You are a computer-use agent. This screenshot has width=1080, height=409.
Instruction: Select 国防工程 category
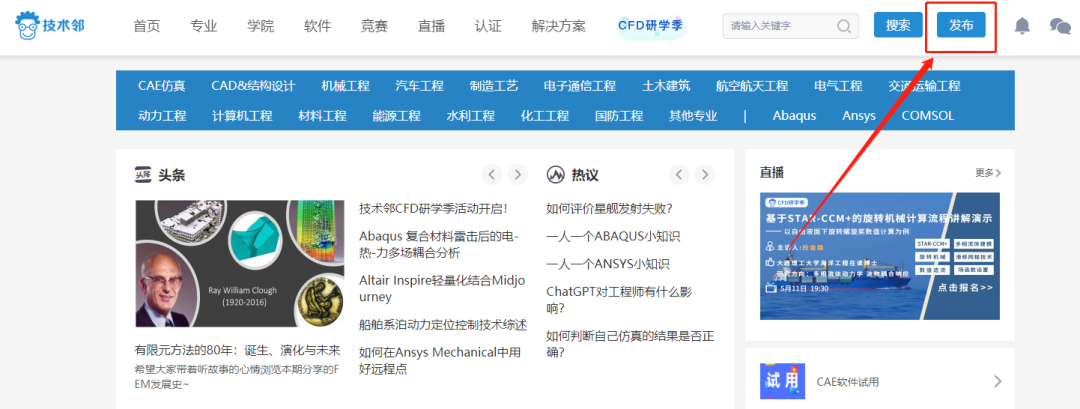[x=619, y=116]
